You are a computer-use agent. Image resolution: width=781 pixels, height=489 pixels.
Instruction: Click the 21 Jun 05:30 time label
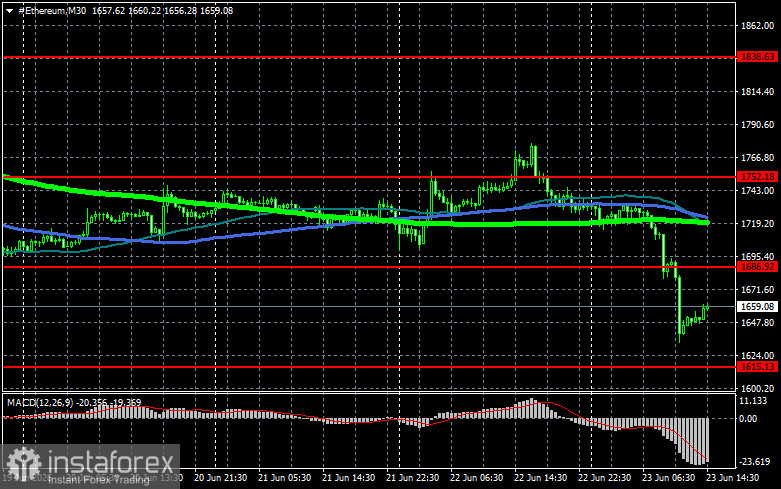coord(284,478)
